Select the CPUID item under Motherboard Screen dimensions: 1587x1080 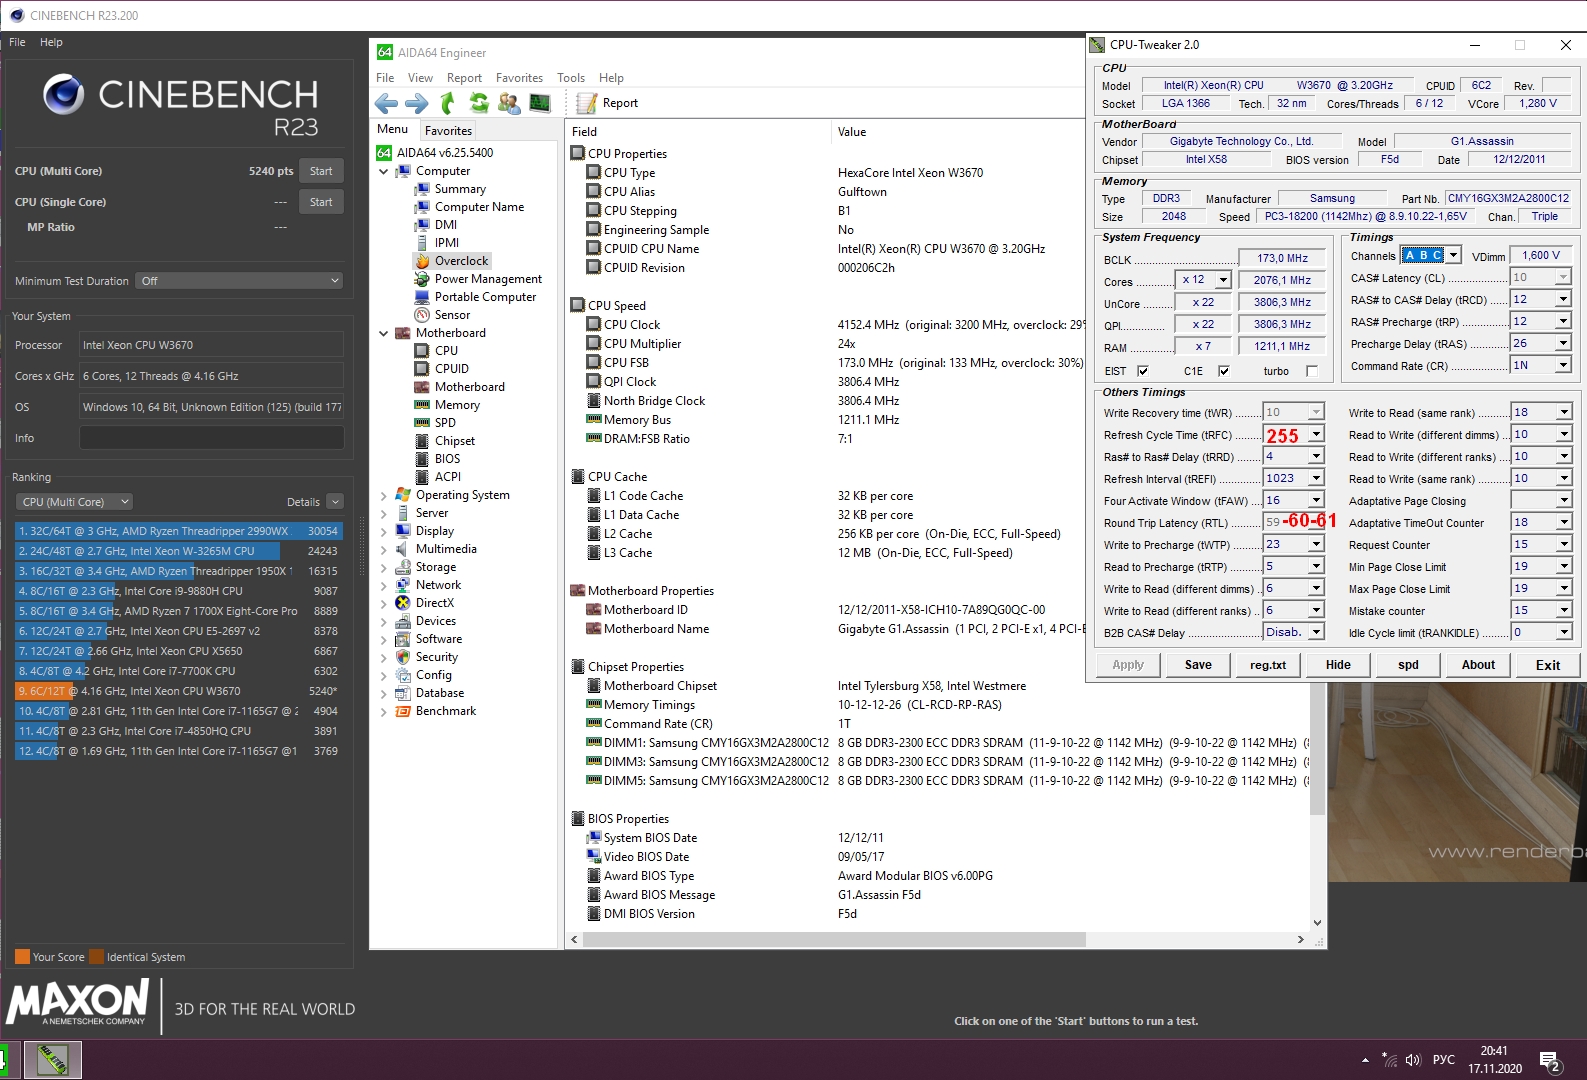(451, 369)
